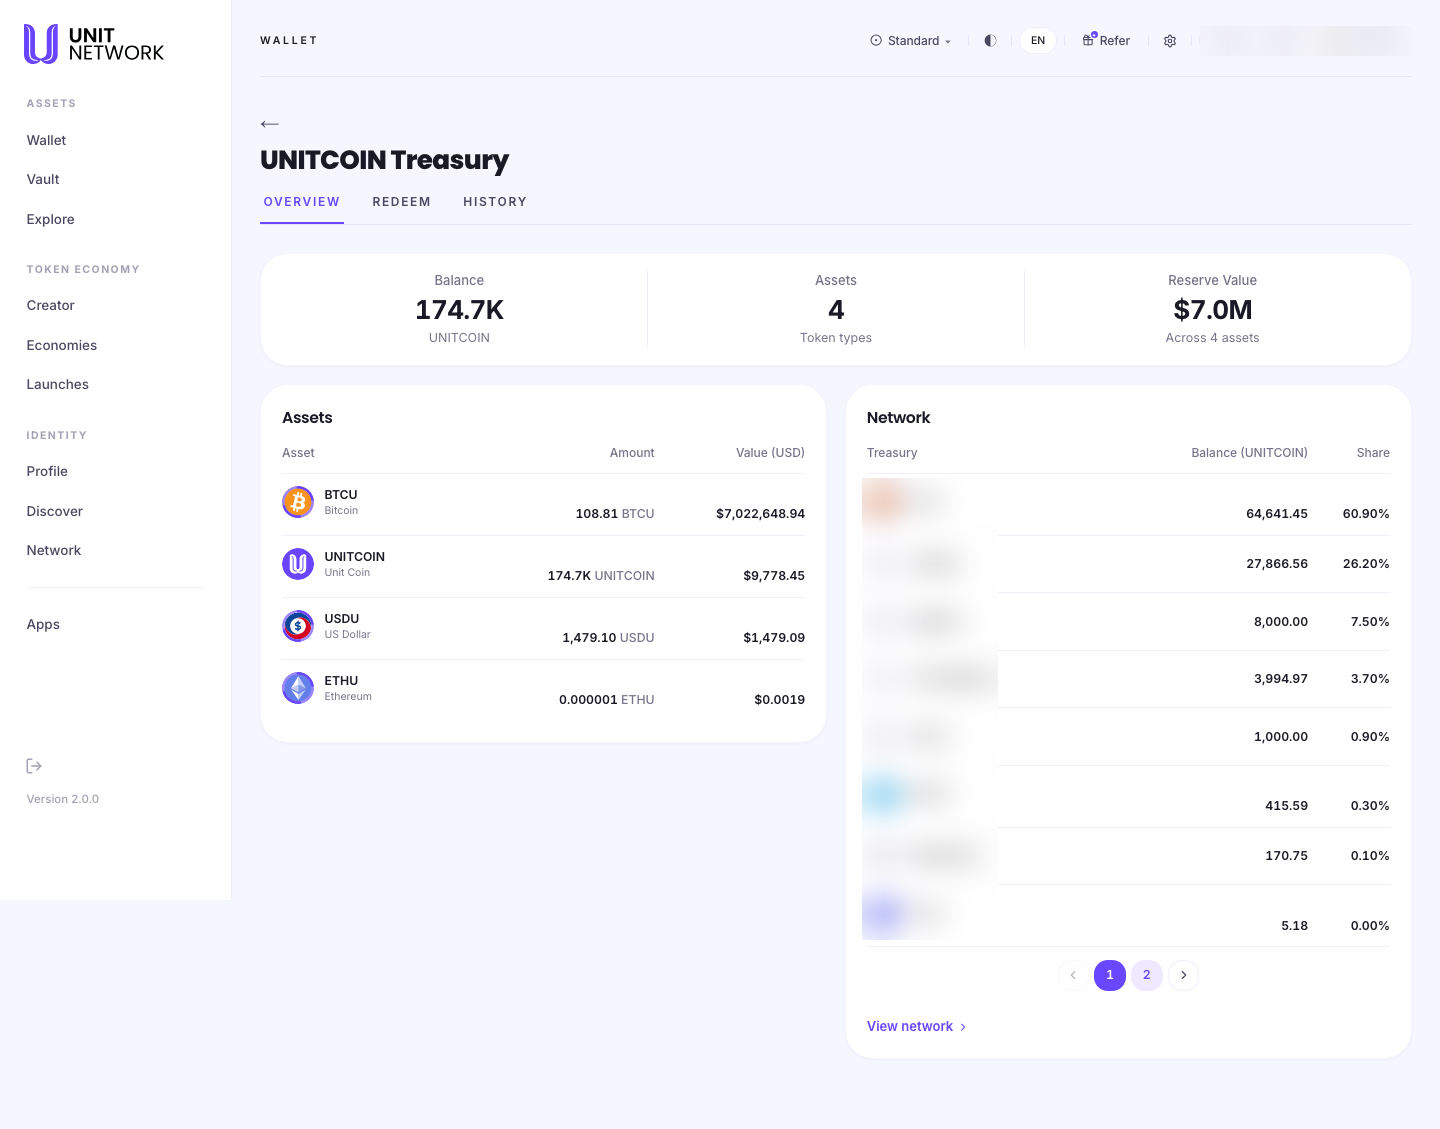Click the log out icon in sidebar
1440x1129 pixels.
coord(34,766)
